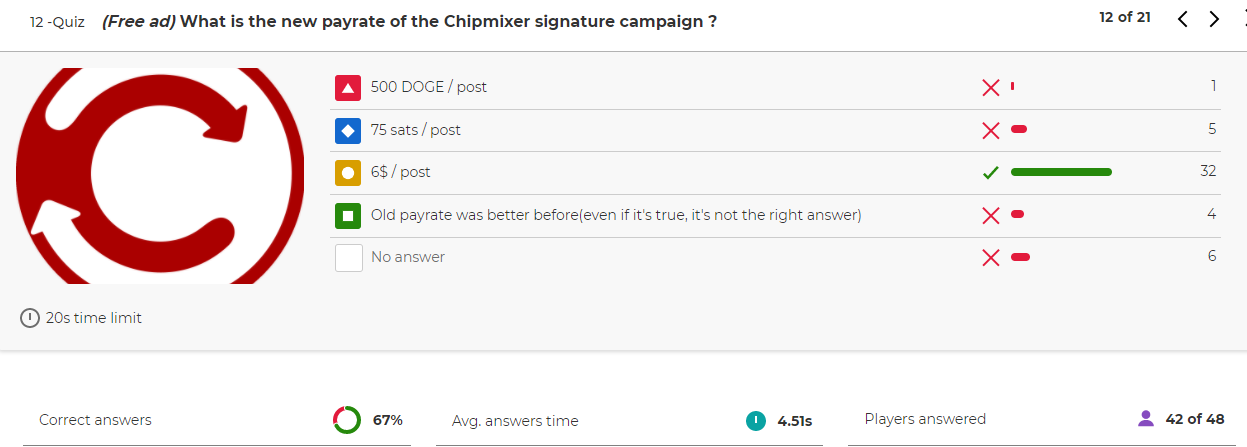
Task: Open the Chipmixer logo image
Action: [x=160, y=176]
